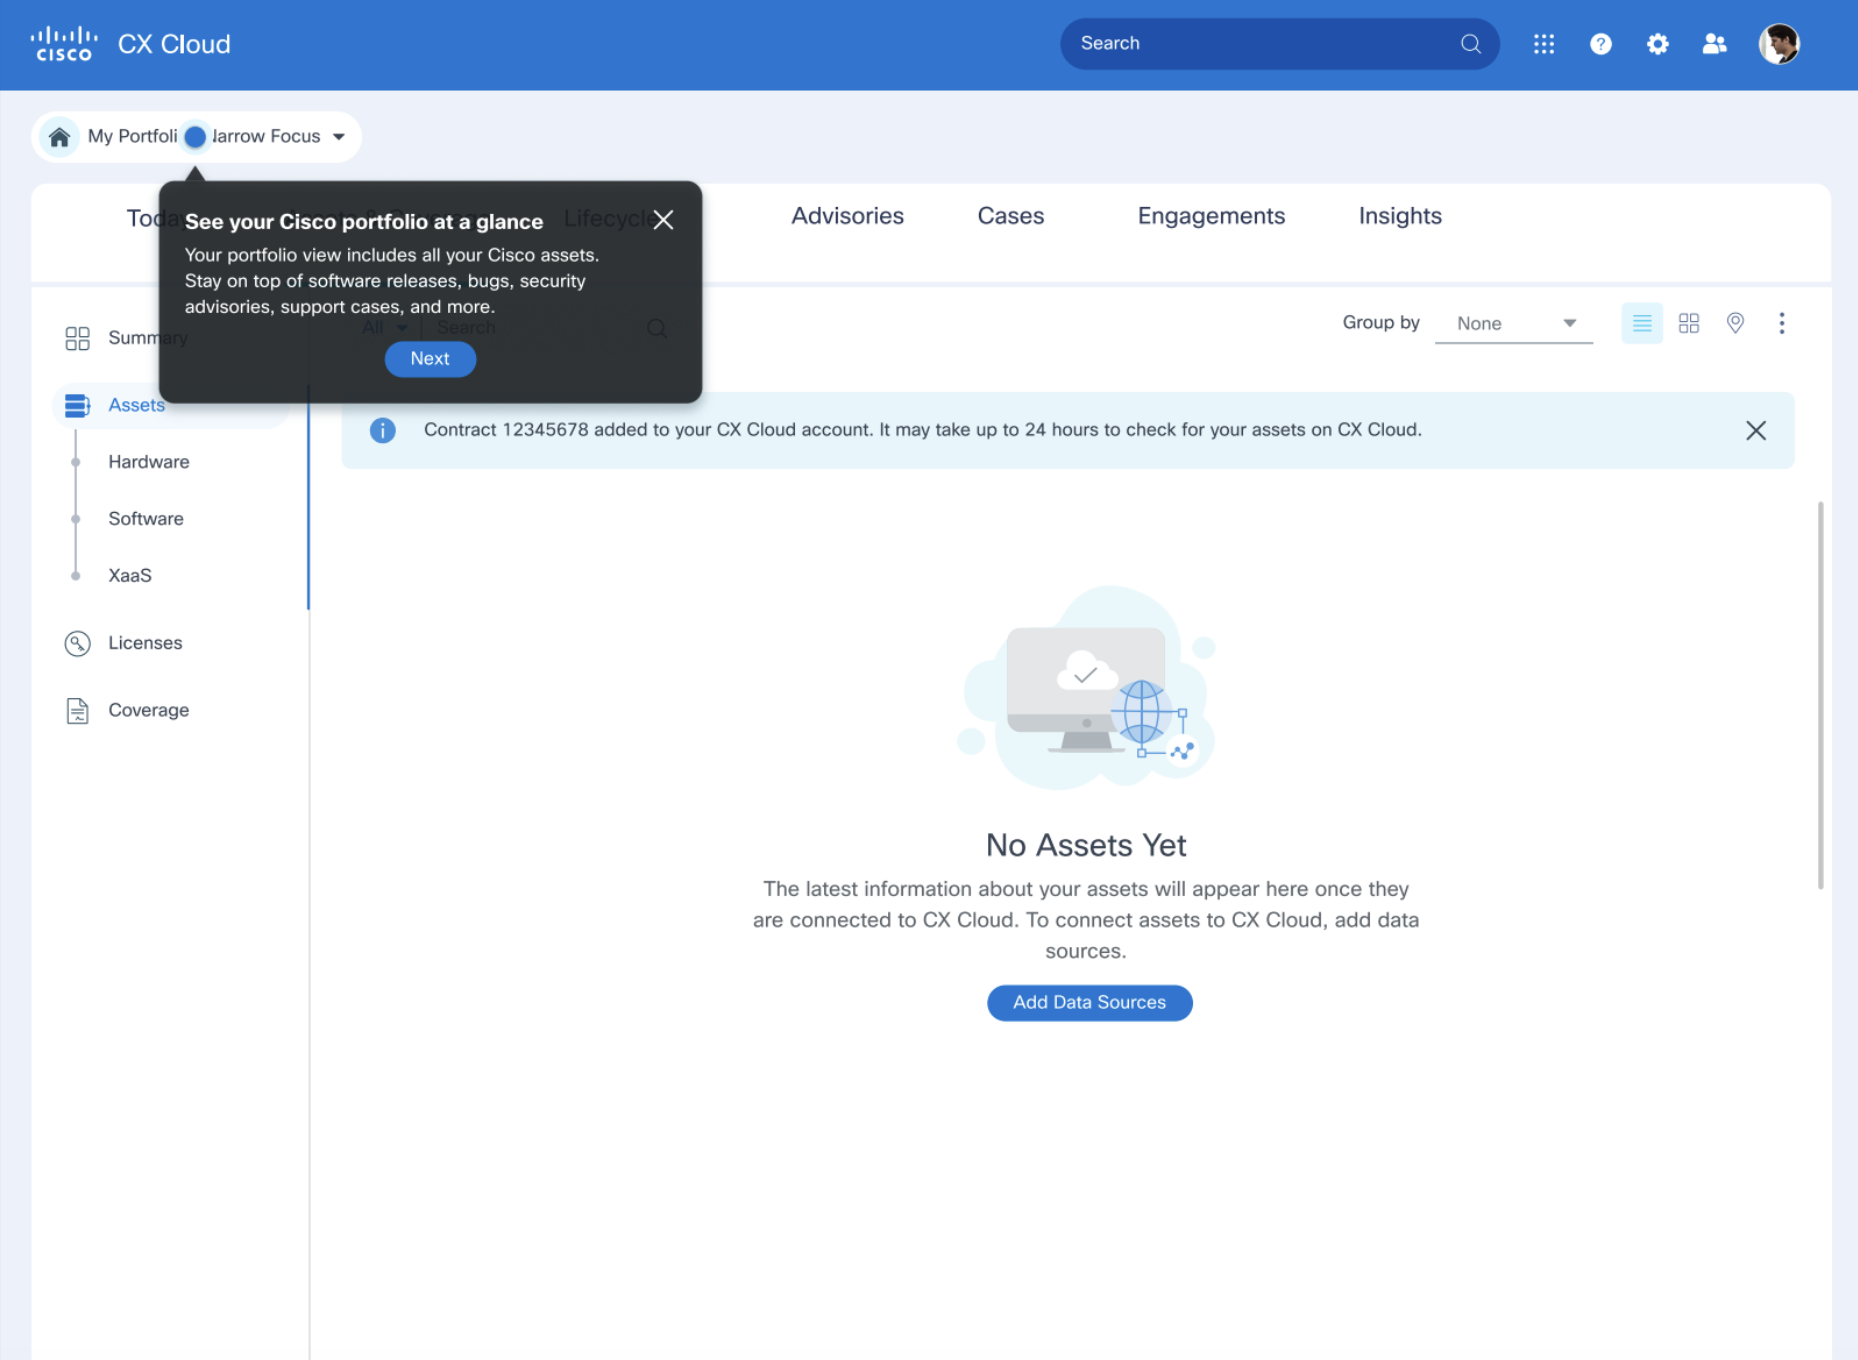Click the No Assets Yet heading

click(x=1086, y=845)
